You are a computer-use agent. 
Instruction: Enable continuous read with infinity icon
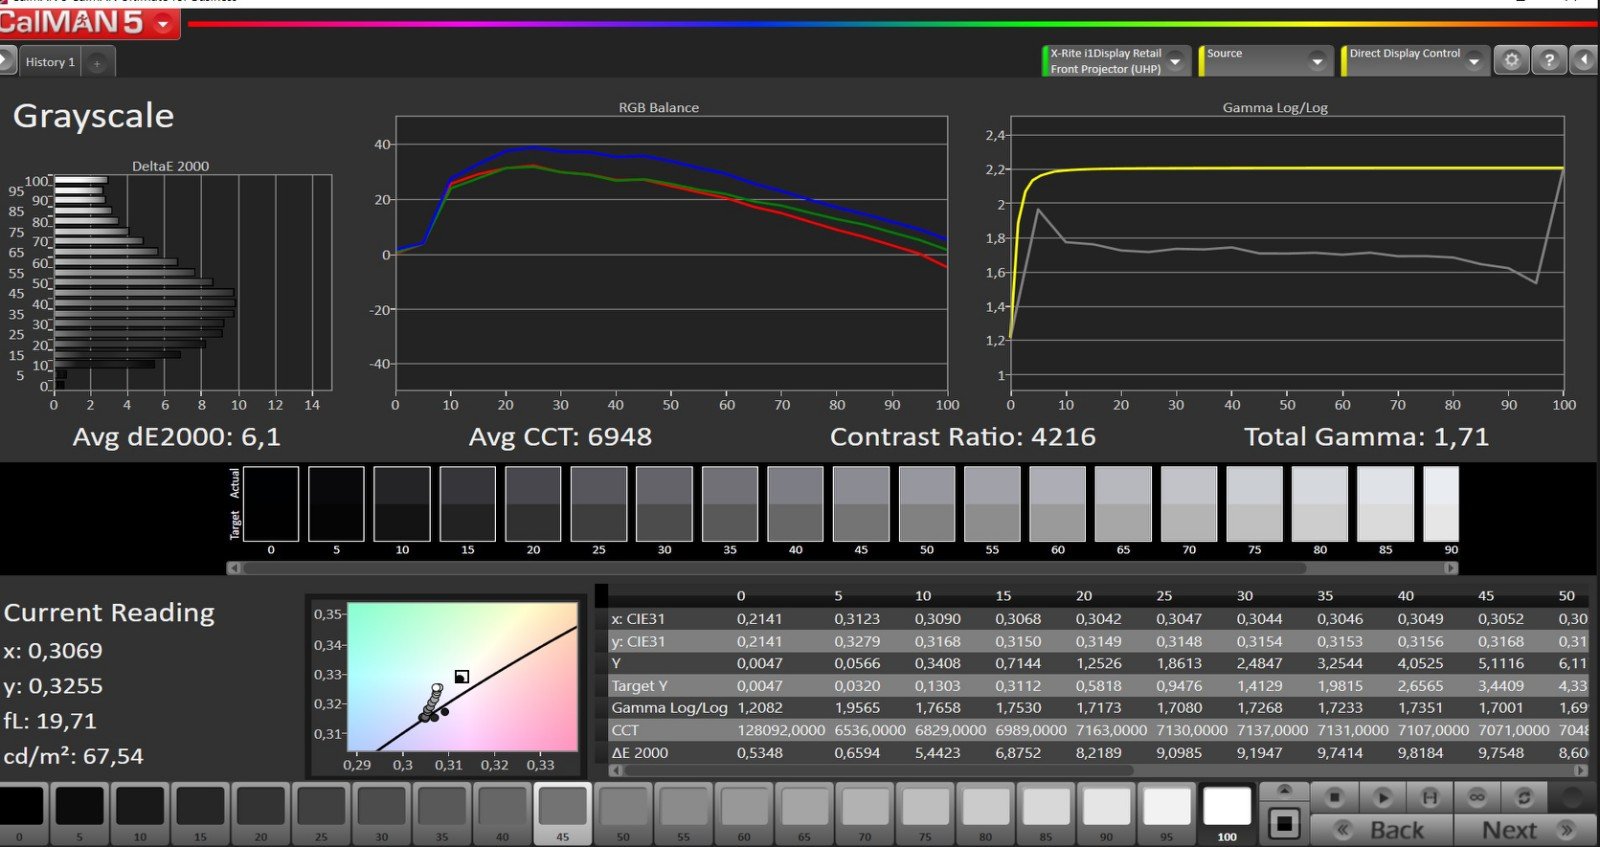[1477, 797]
